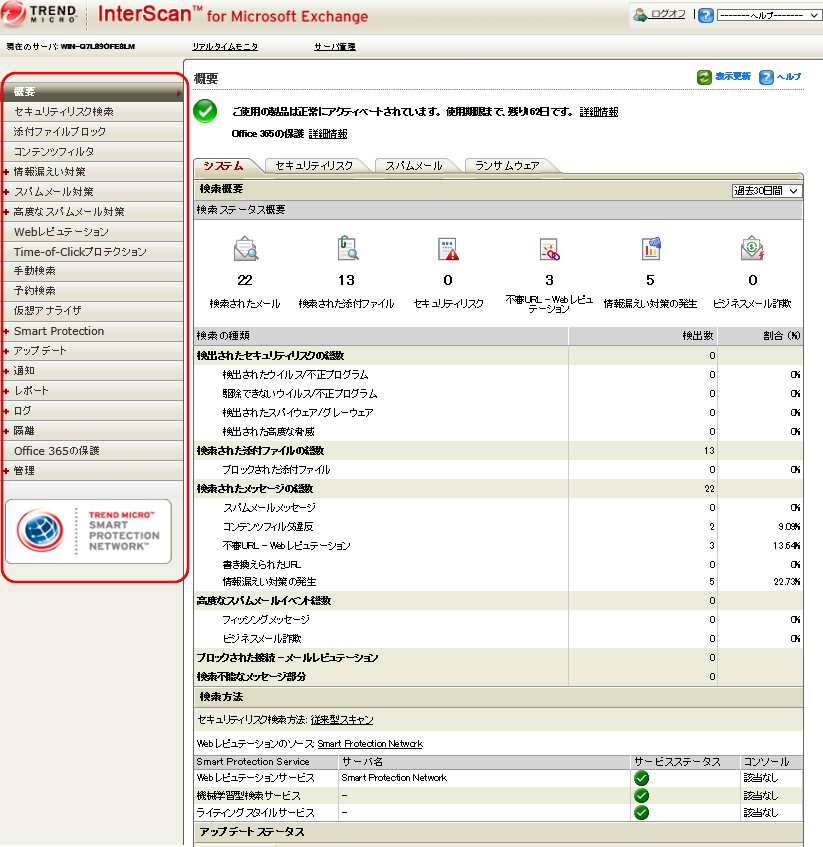
Task: Open the スパムメール tab
Action: (x=413, y=165)
